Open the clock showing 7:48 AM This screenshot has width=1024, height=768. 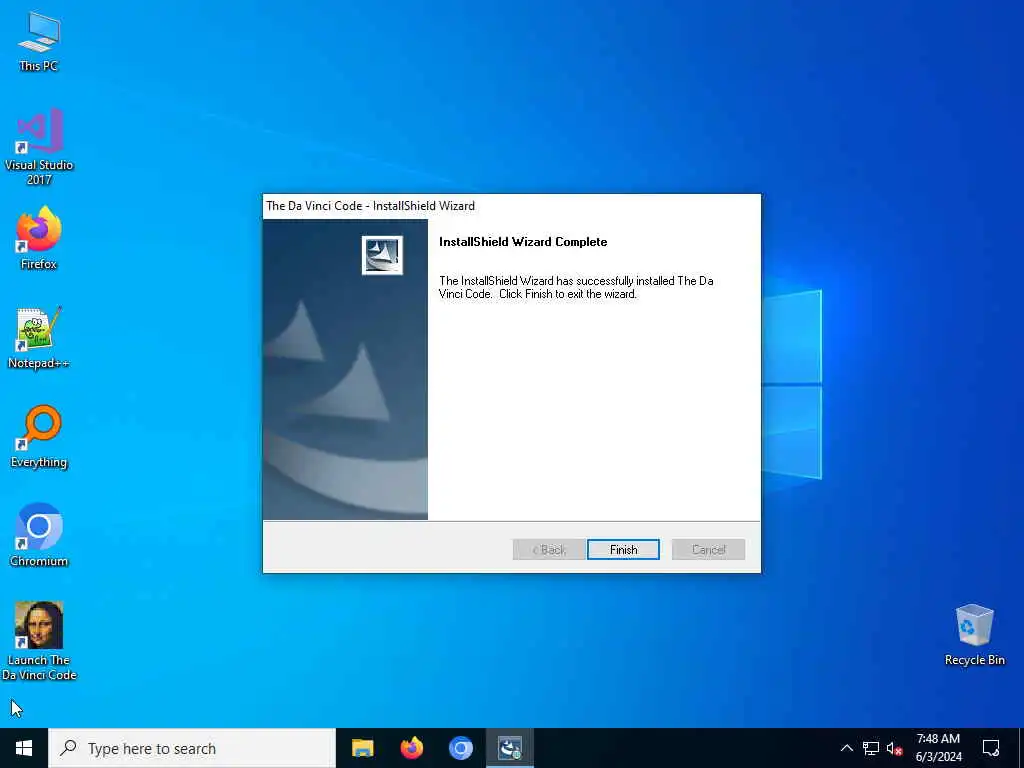938,748
